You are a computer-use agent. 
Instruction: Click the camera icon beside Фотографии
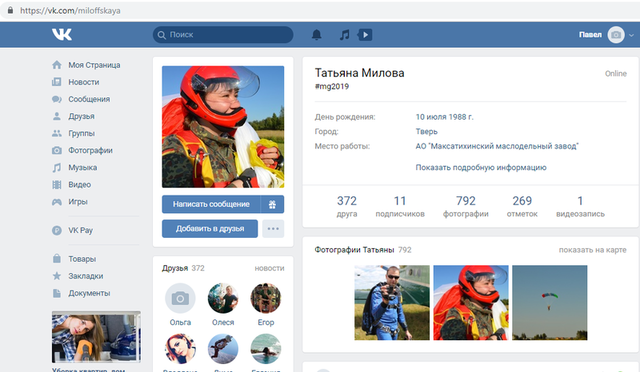click(x=57, y=151)
